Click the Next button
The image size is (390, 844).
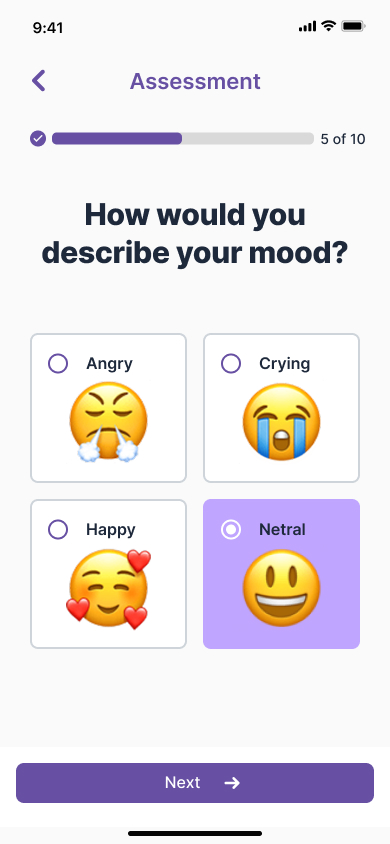point(195,783)
